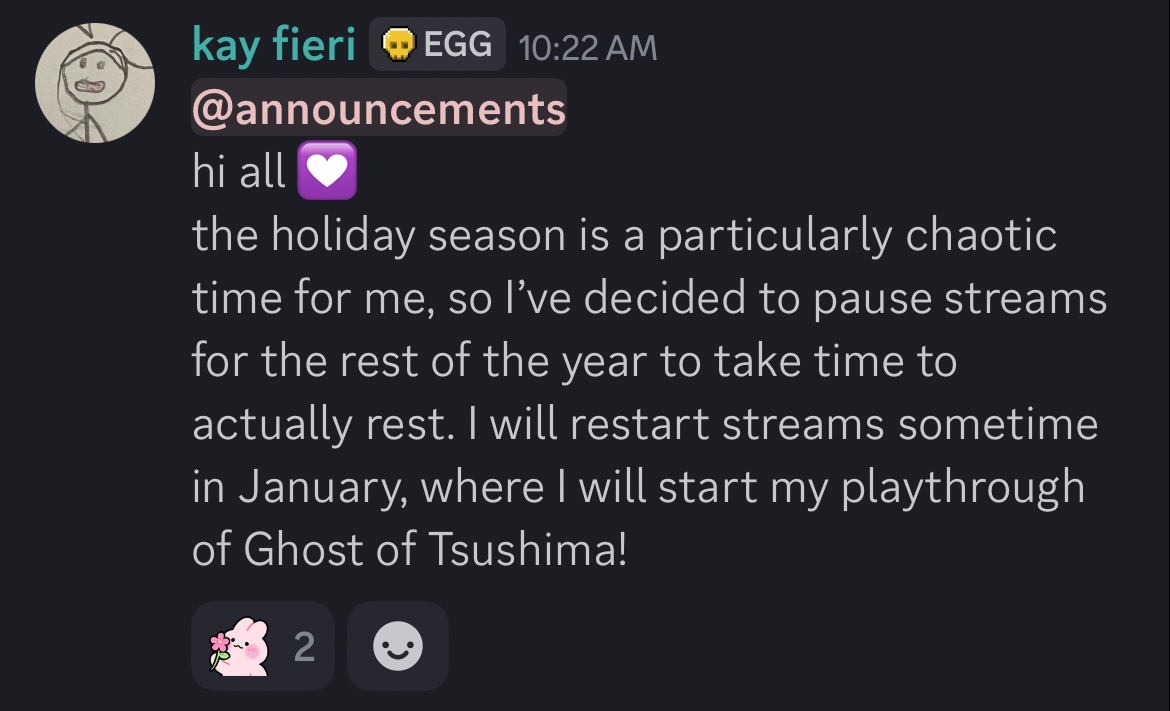Click the yellow skull icon in the EGG tag
Viewport: 1170px width, 711px height.
click(400, 45)
